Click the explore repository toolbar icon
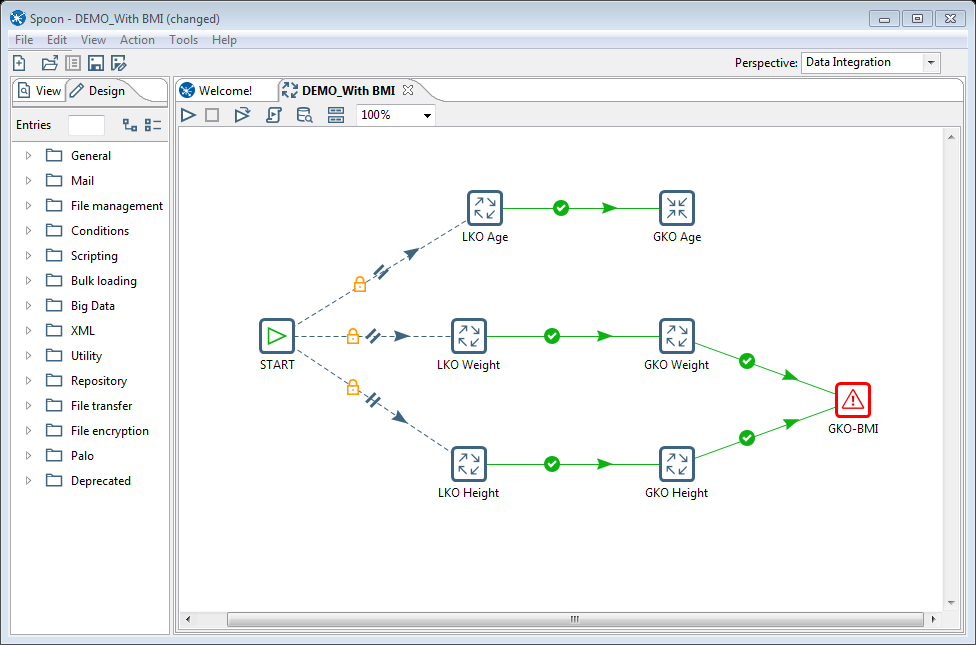 (x=73, y=63)
